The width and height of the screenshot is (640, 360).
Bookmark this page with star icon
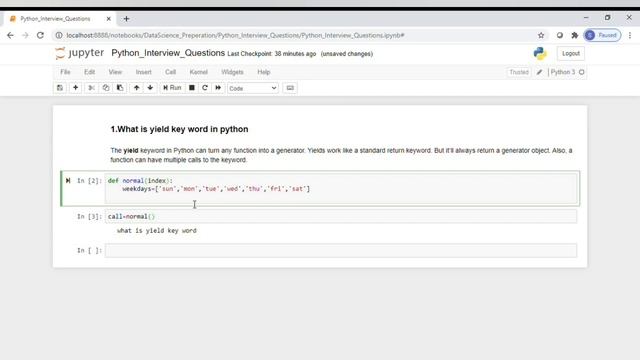(541, 36)
